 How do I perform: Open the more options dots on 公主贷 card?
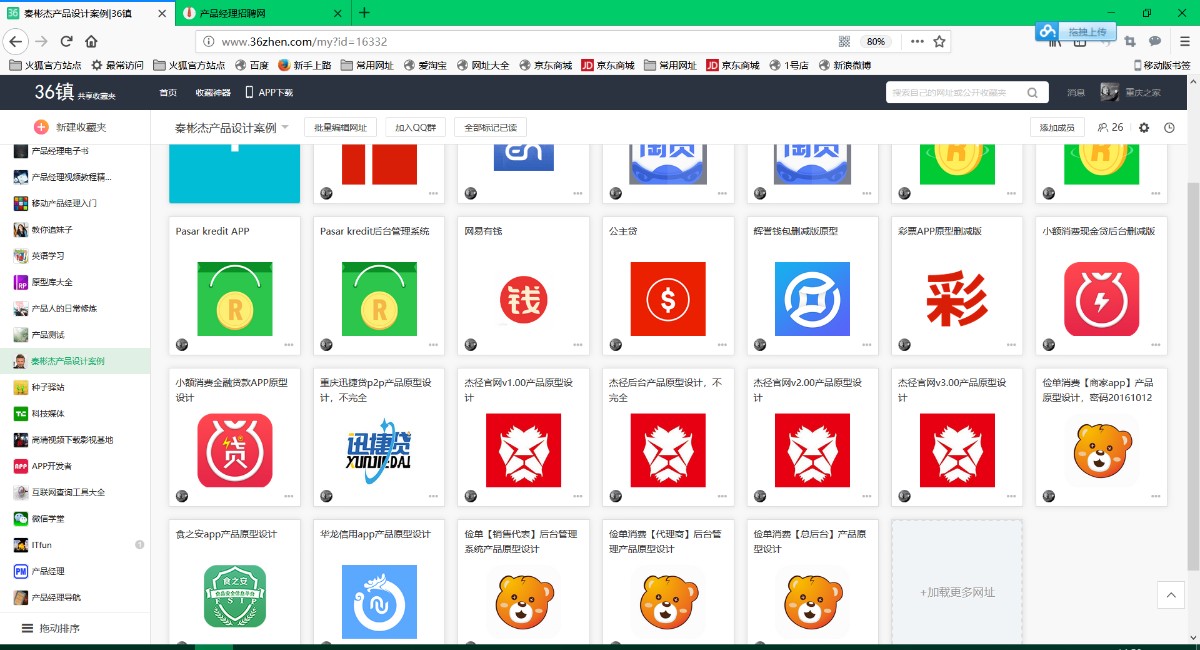(x=722, y=344)
